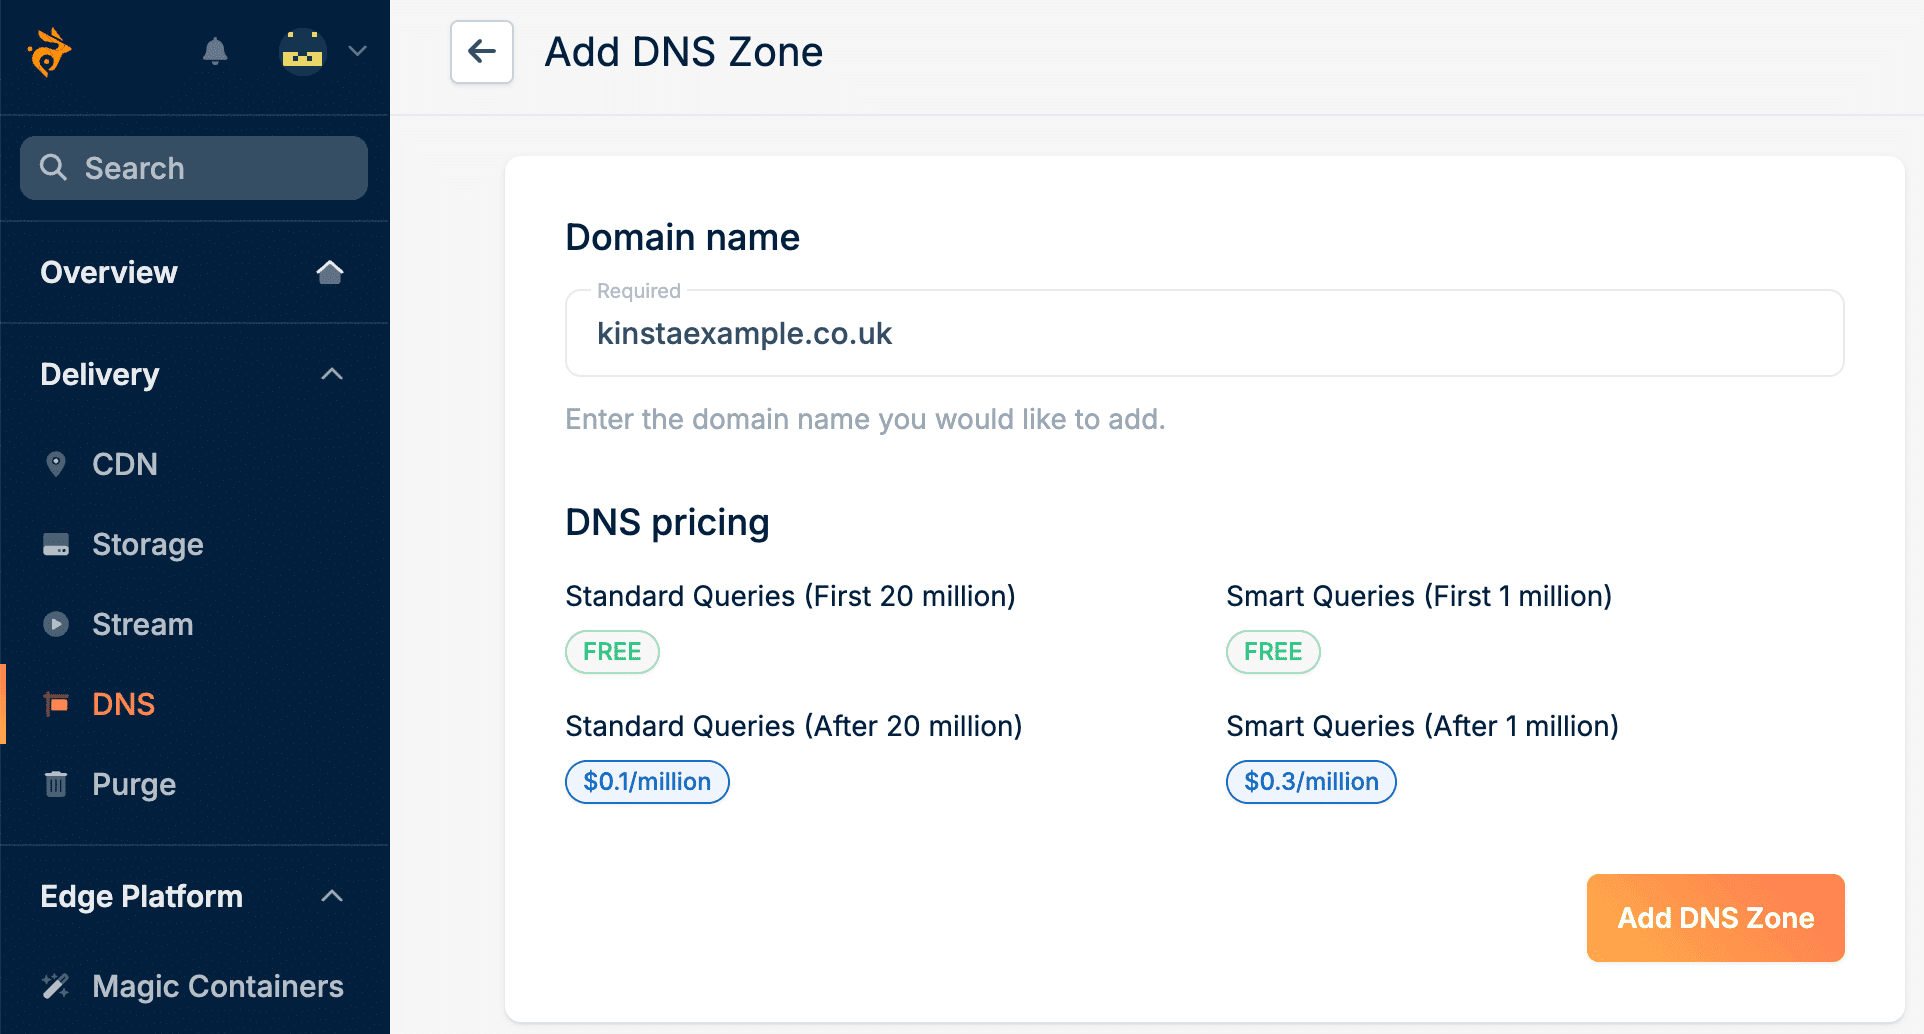Collapse the Delivery section
This screenshot has height=1034, width=1924.
pyautogui.click(x=331, y=373)
